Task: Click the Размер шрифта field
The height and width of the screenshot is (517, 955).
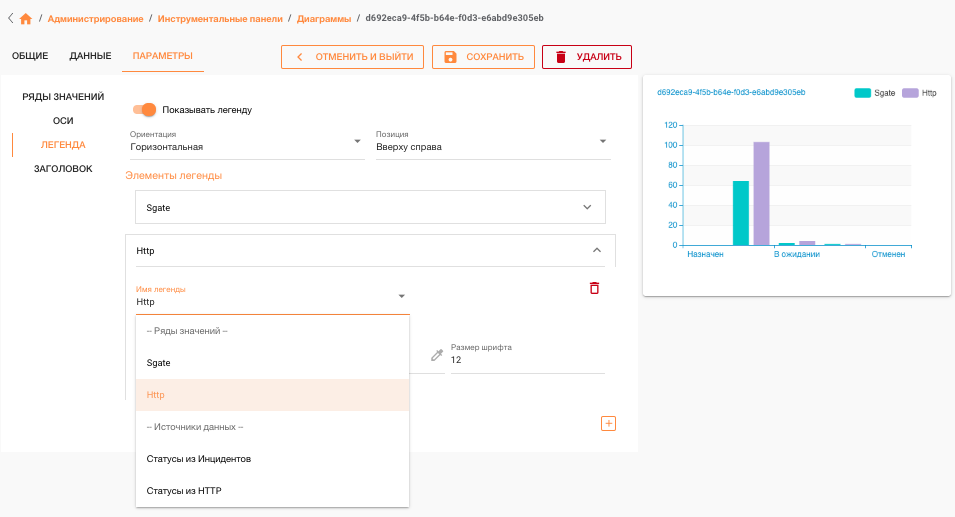Action: tap(527, 360)
